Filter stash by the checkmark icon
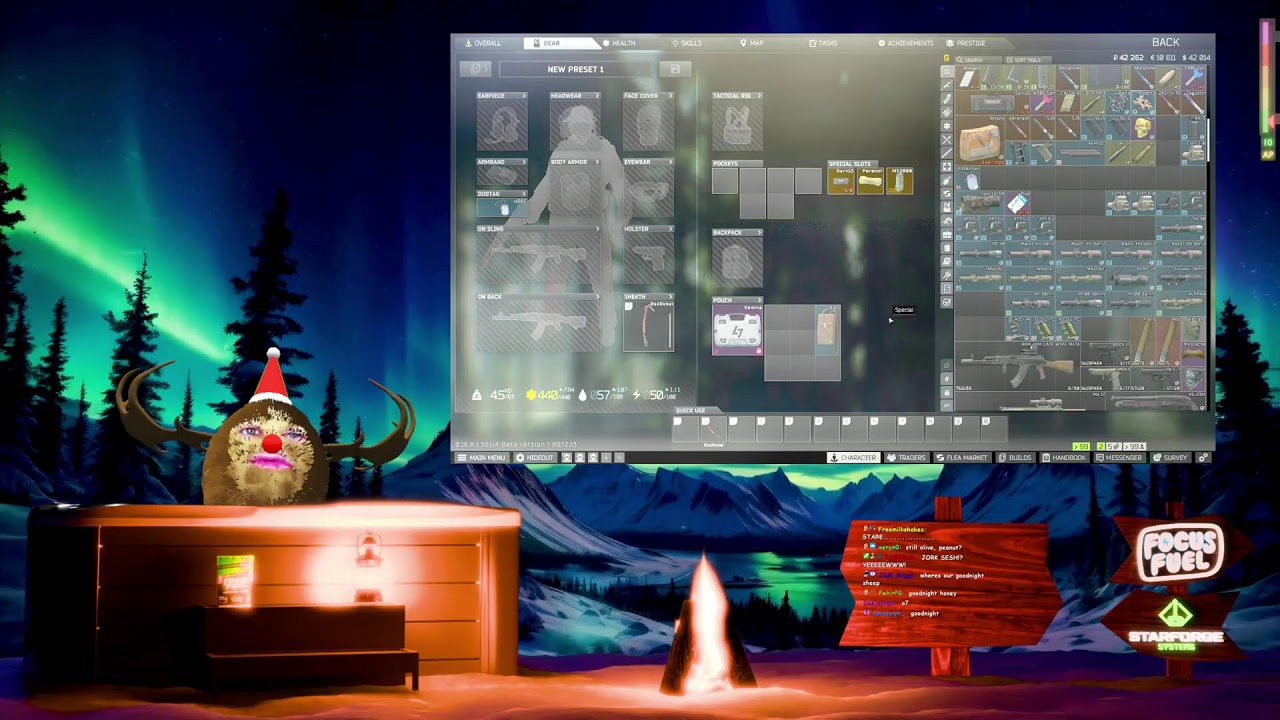Screen dimensions: 1280x720 click(947, 302)
